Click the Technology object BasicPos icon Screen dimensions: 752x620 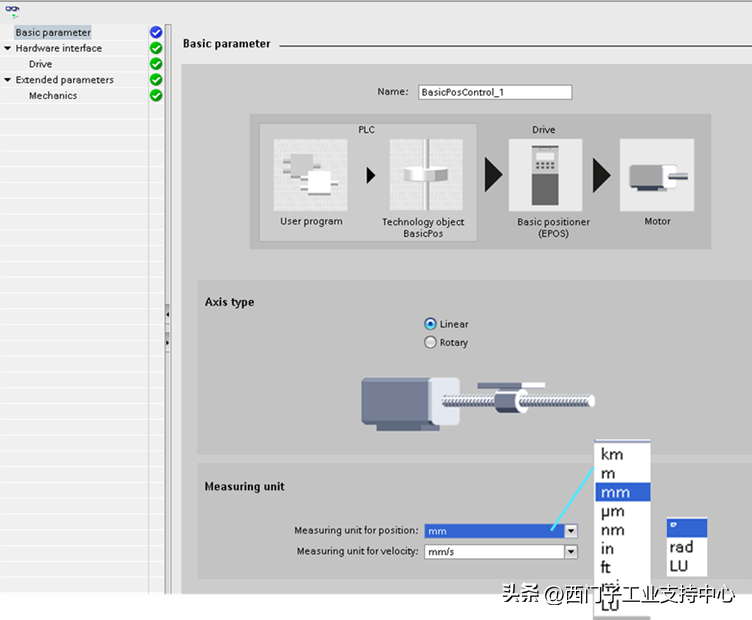click(425, 175)
